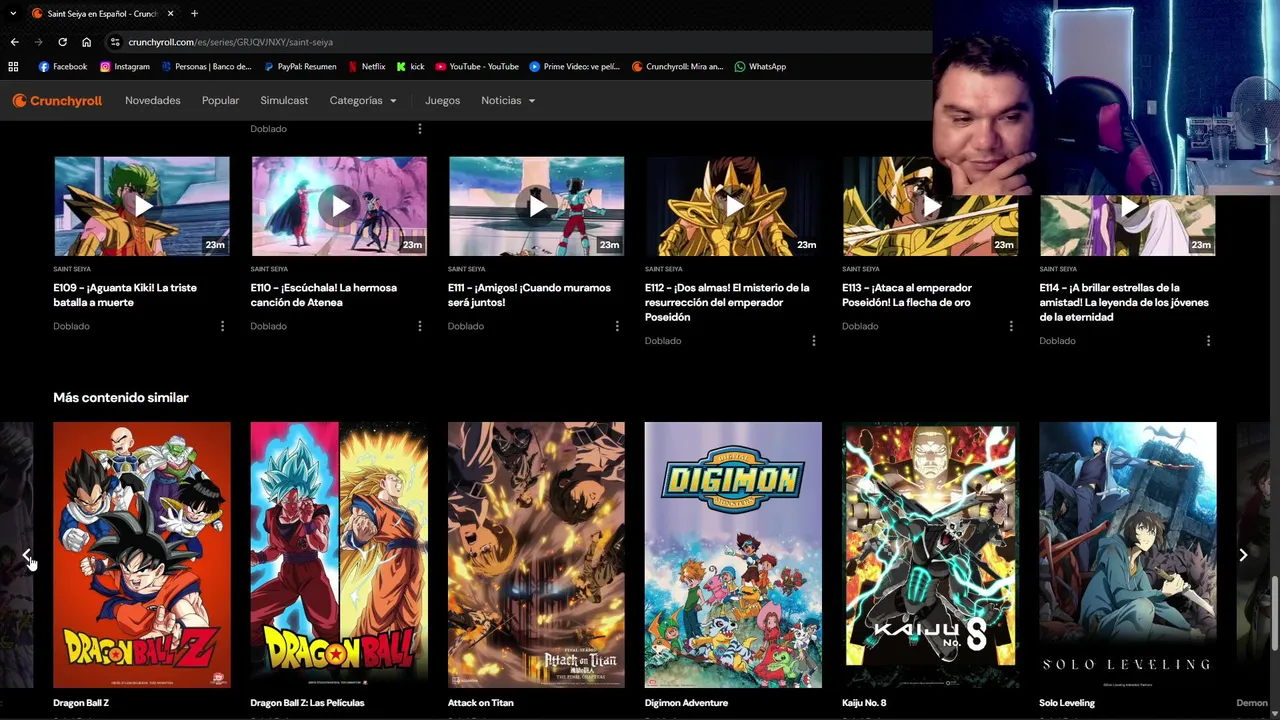This screenshot has height=720, width=1280.
Task: Open Popular menu item
Action: 220,101
